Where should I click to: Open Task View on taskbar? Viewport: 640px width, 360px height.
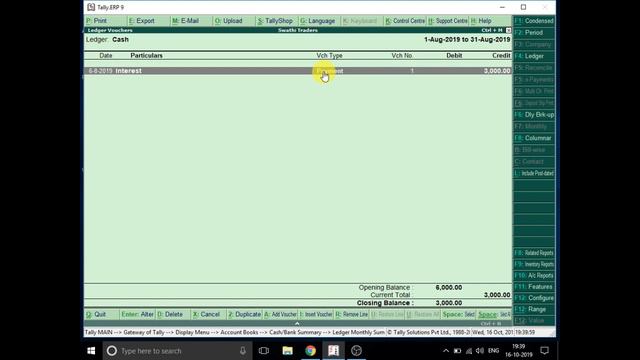coord(264,351)
